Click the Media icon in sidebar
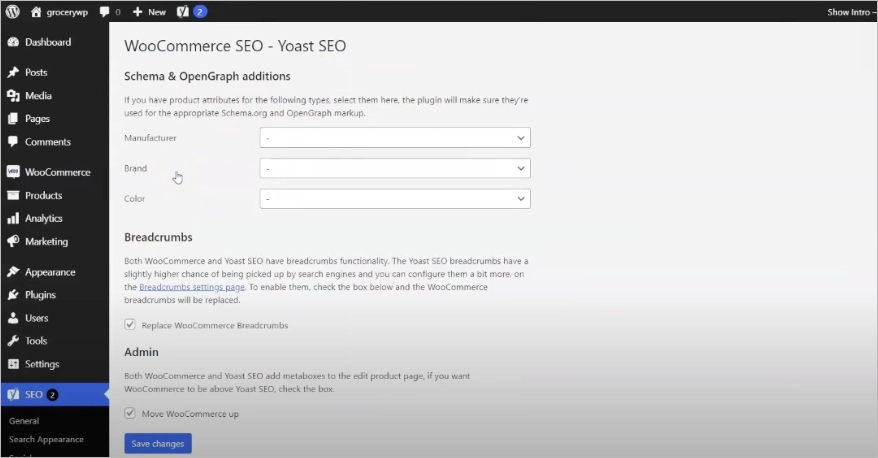The width and height of the screenshot is (878, 458). 13,96
